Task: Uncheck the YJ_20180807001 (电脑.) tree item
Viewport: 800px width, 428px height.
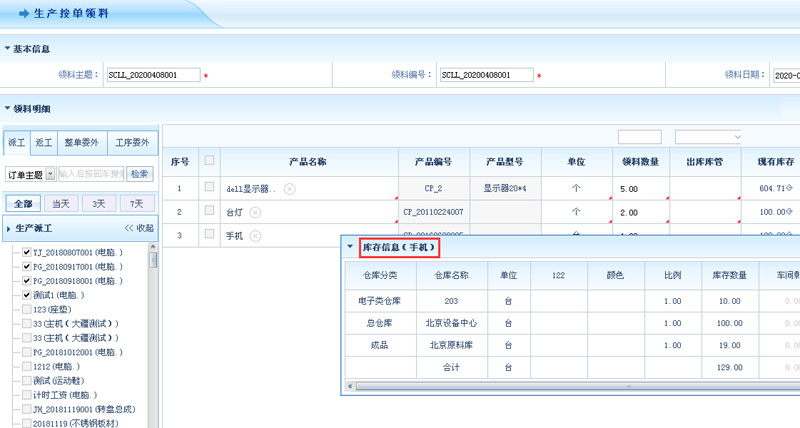Action: click(27, 253)
